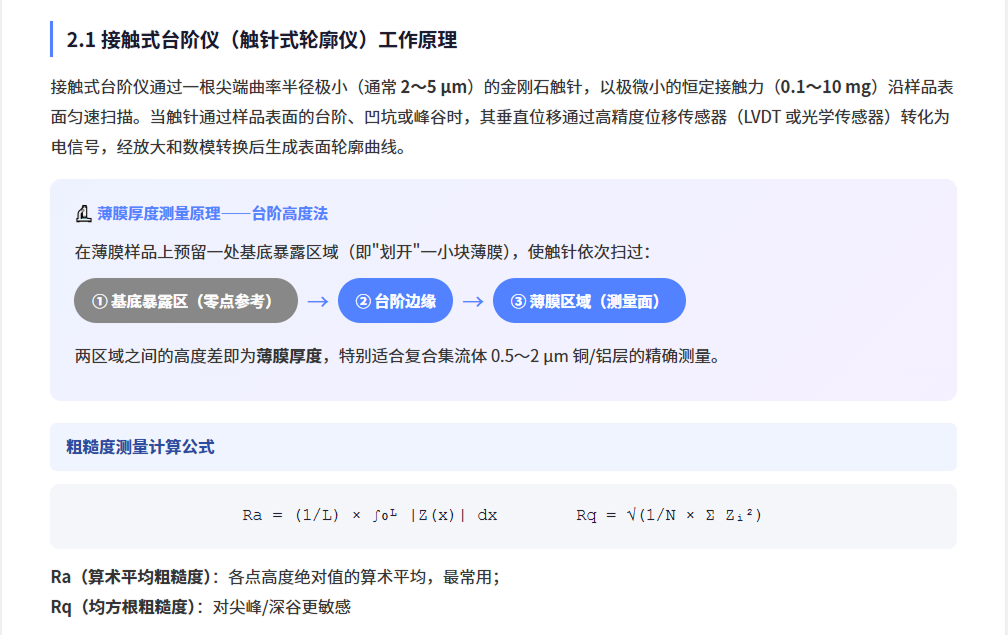
Task: Select the gray substrate exposure zone badge
Action: pyautogui.click(x=185, y=300)
